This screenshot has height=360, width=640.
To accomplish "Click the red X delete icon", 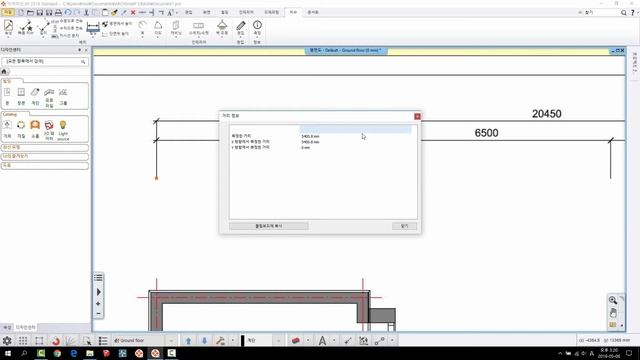I will [x=133, y=13].
